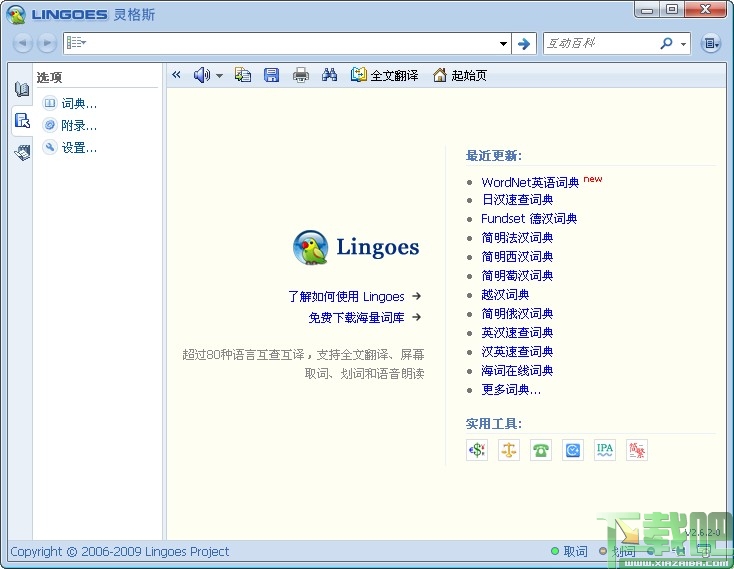Open 海词在线词典 link
The image size is (734, 569).
click(517, 371)
